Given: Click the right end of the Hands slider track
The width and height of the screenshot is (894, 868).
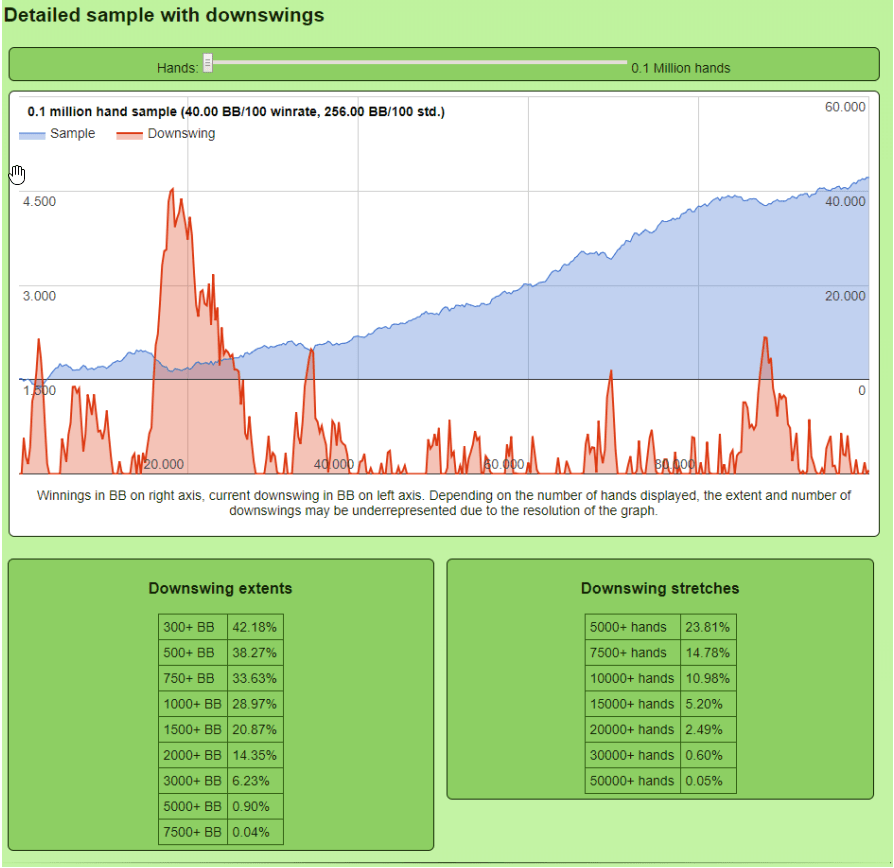Looking at the screenshot, I should (624, 63).
